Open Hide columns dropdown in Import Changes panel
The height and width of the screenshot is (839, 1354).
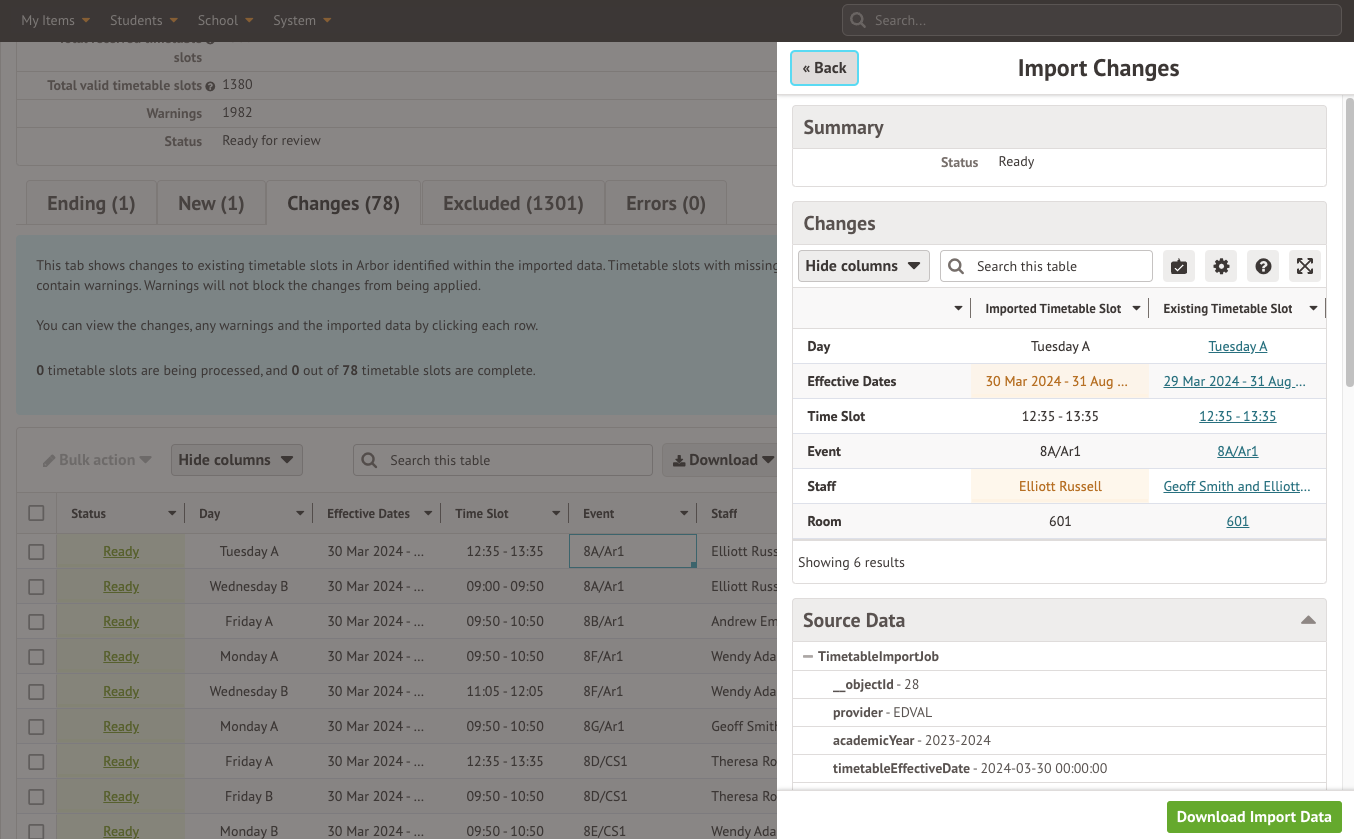click(x=863, y=266)
